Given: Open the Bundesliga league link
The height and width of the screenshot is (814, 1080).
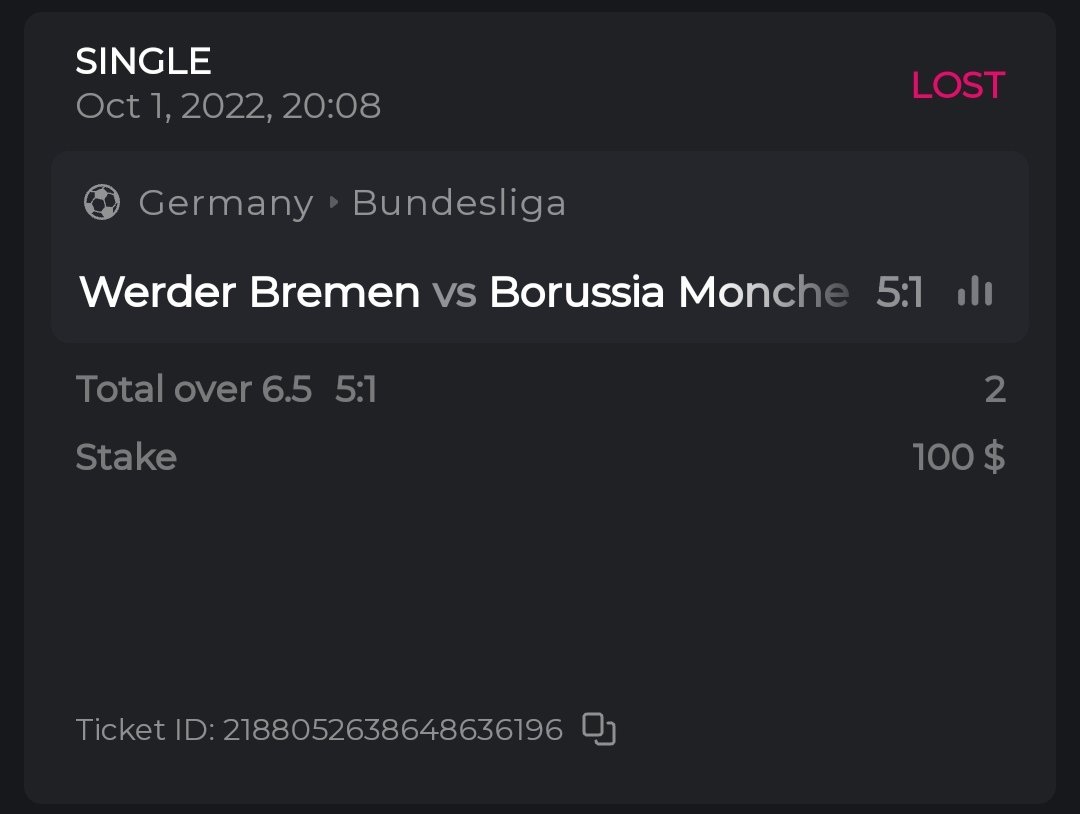Looking at the screenshot, I should (x=459, y=203).
